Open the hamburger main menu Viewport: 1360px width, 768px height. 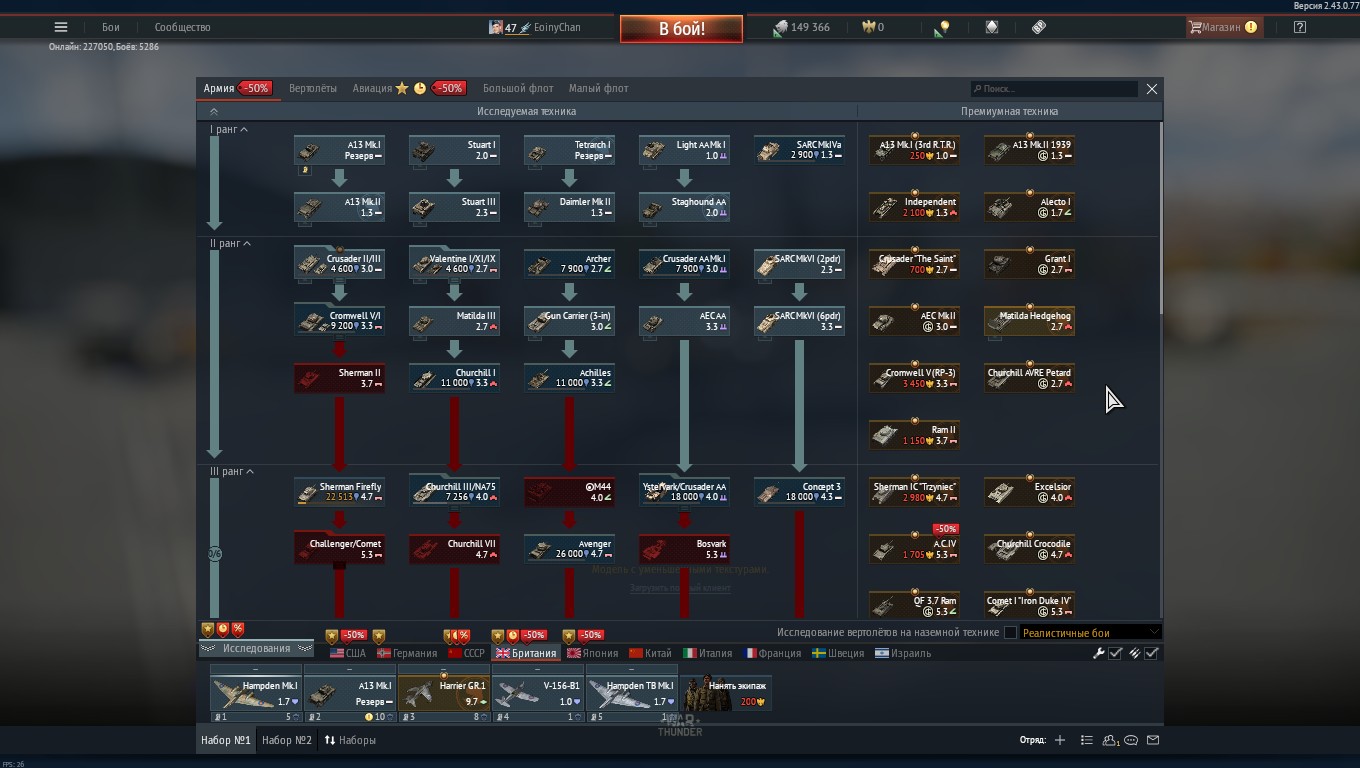61,27
